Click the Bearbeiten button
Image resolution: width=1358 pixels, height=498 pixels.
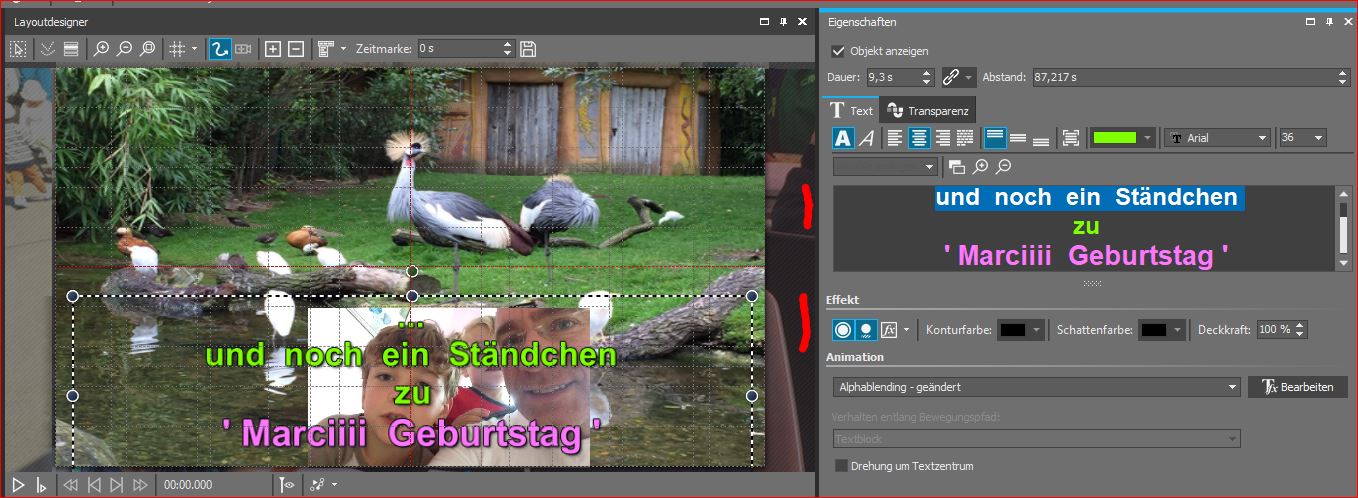click(1297, 387)
